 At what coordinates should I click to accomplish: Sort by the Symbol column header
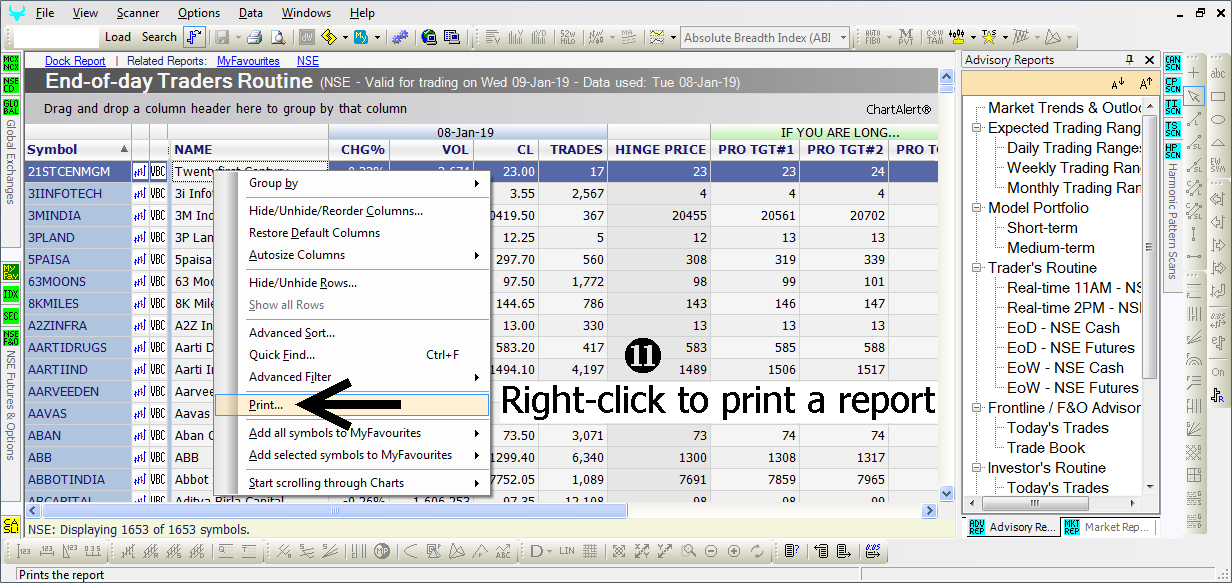tap(77, 150)
